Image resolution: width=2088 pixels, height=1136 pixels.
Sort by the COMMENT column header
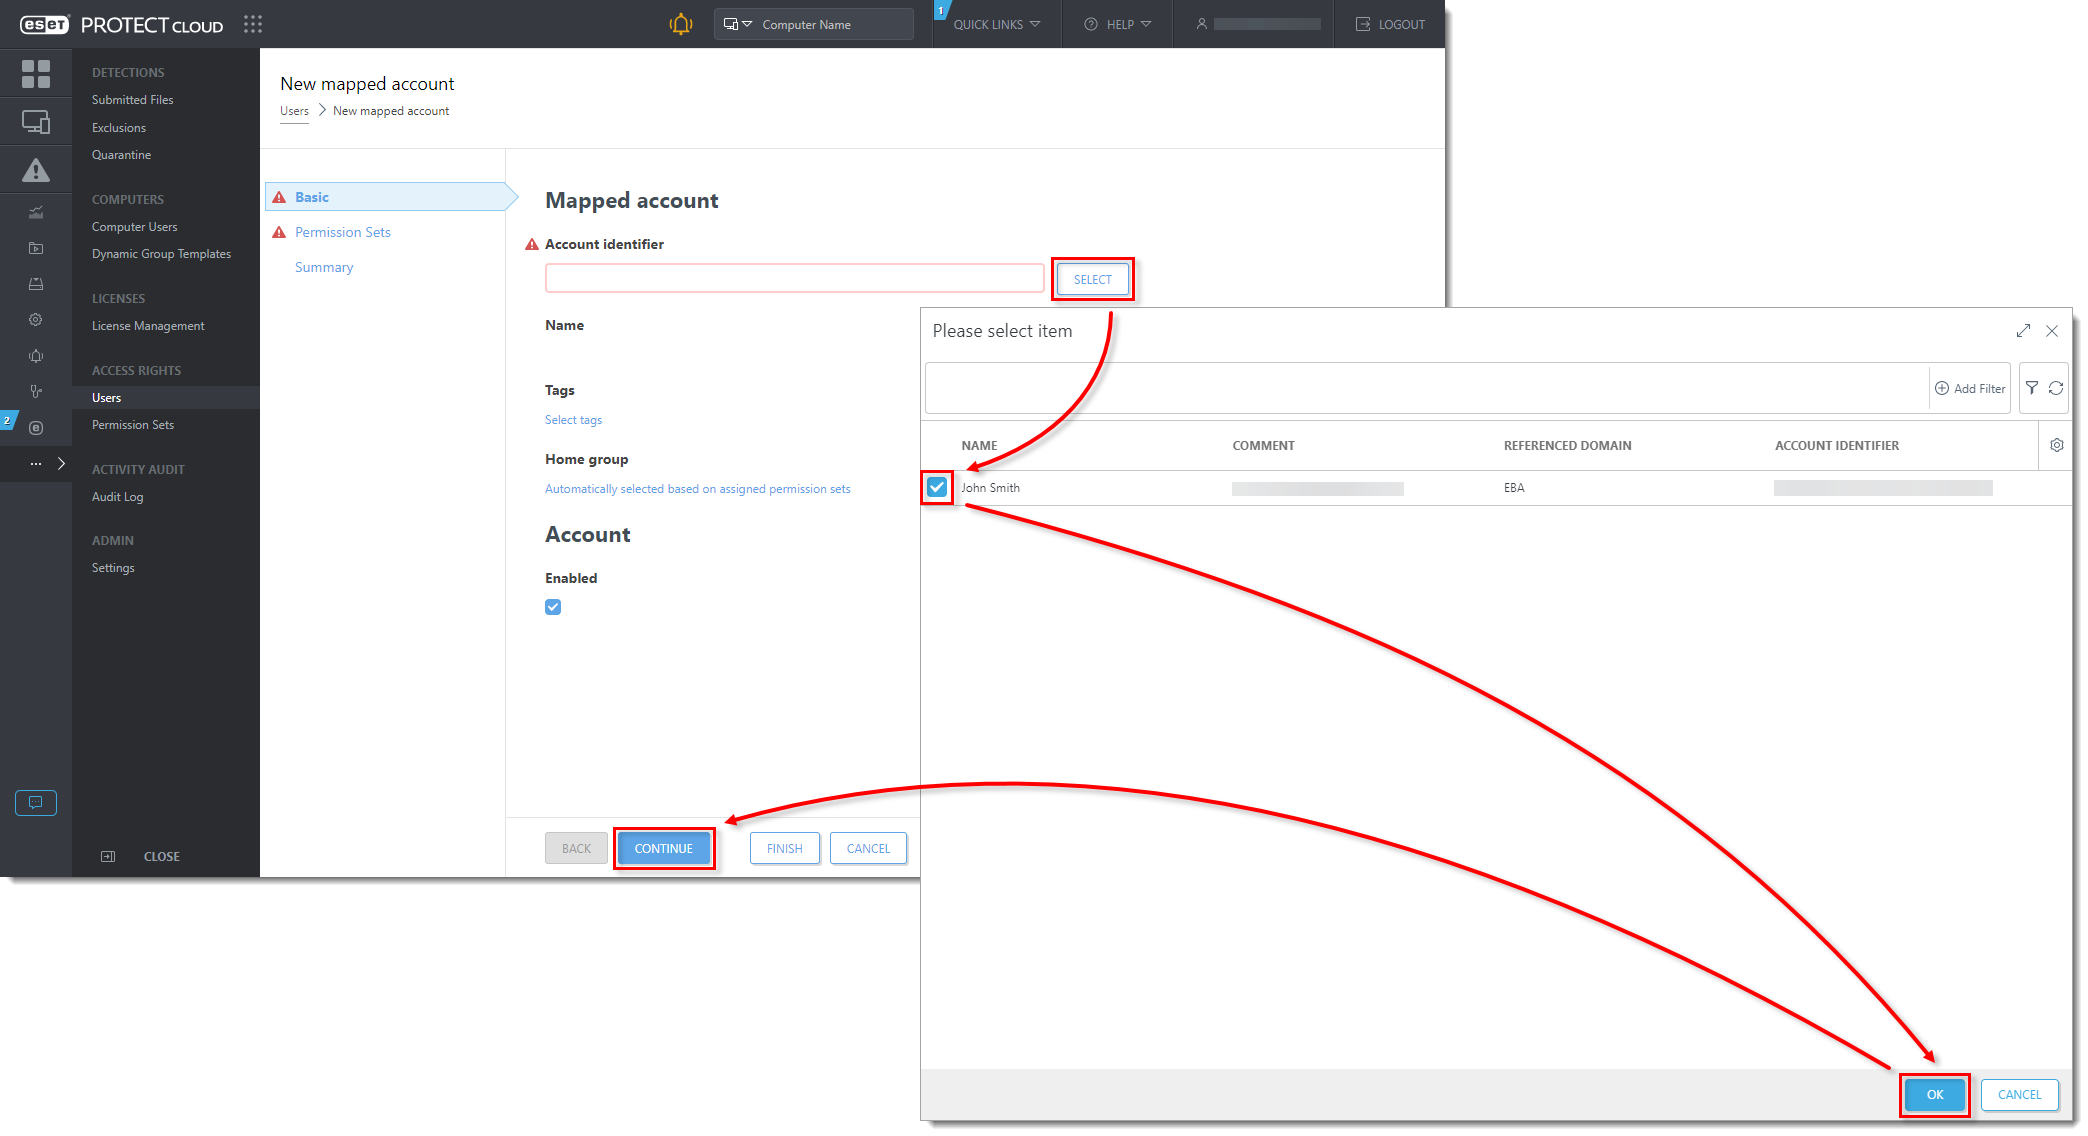[1263, 446]
